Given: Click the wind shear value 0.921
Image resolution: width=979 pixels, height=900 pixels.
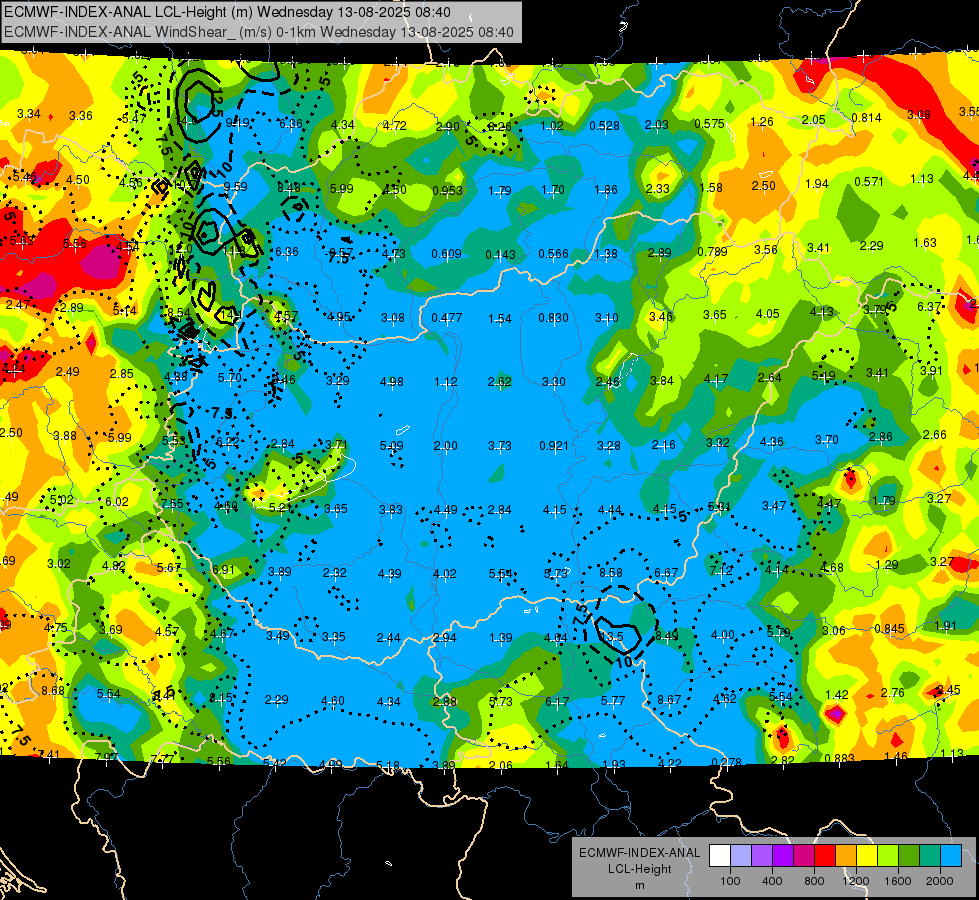Looking at the screenshot, I should (553, 445).
